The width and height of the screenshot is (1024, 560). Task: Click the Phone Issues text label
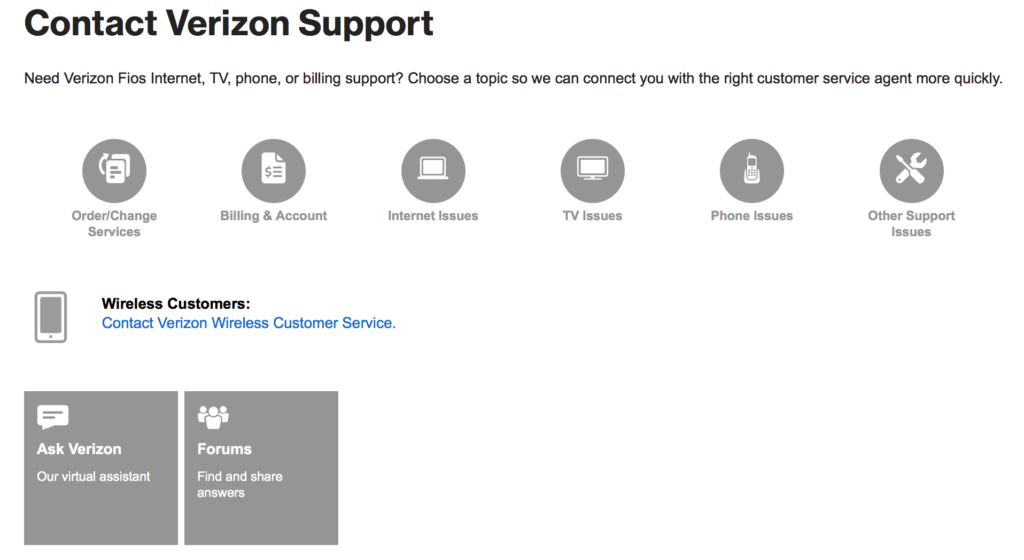pyautogui.click(x=752, y=216)
